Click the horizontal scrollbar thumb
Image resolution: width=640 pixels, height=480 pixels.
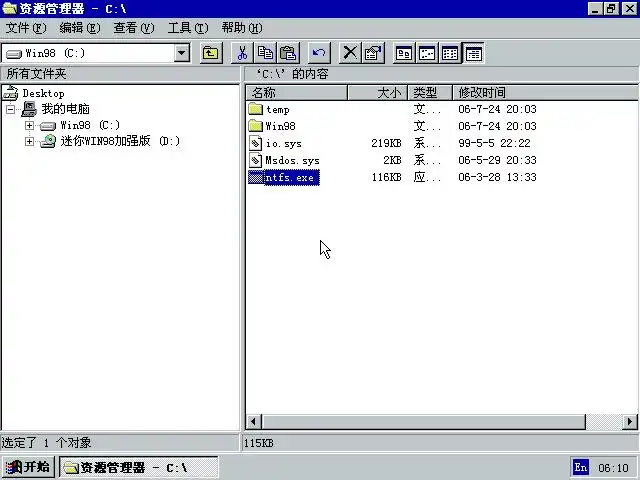(x=424, y=422)
